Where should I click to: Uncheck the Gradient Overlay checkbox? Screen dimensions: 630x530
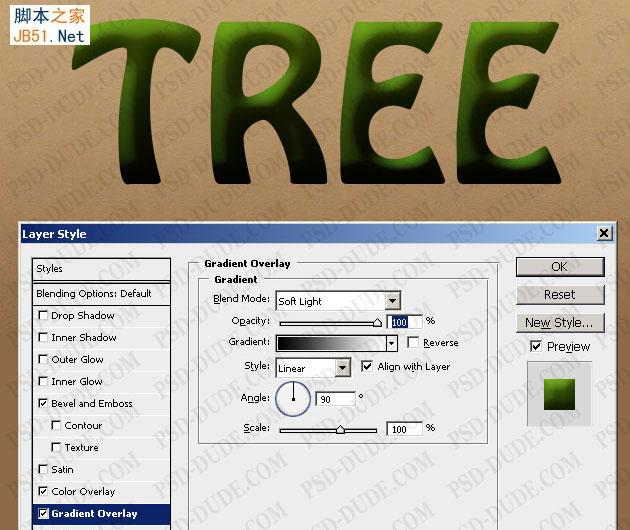43,513
